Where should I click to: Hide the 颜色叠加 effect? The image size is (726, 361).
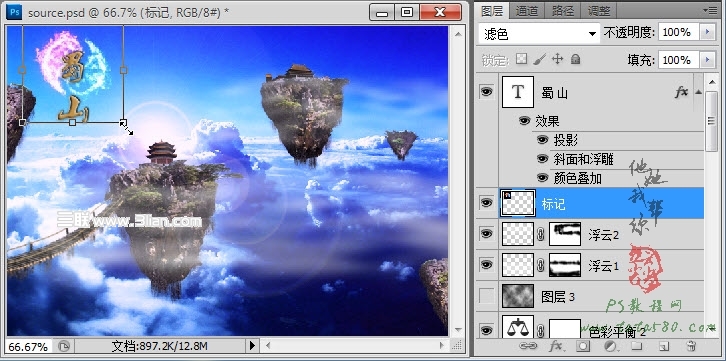coord(542,178)
